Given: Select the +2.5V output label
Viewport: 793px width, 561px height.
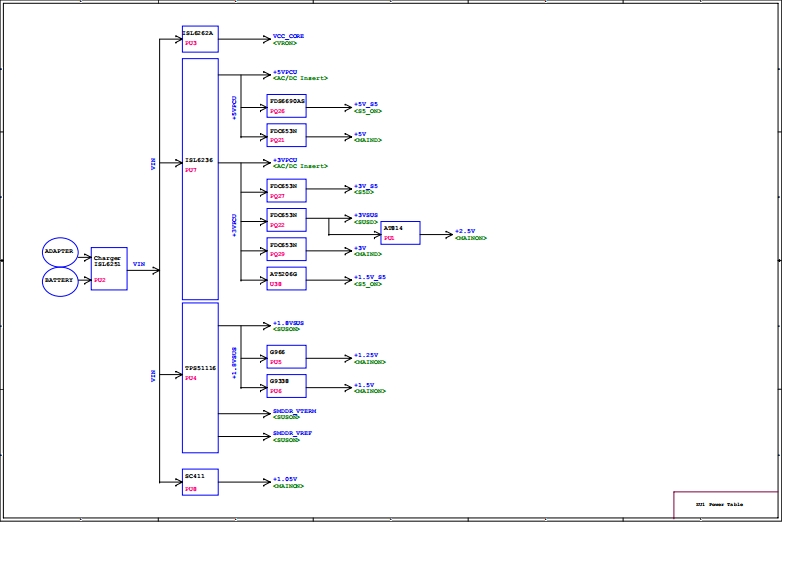Looking at the screenshot, I should click(465, 231).
